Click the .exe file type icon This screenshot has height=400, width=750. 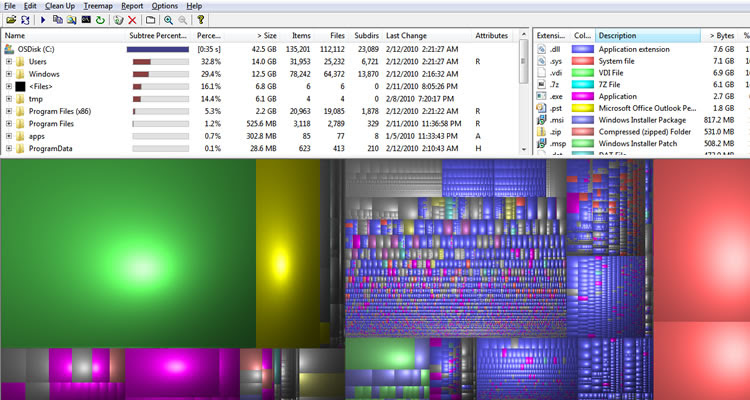(541, 96)
